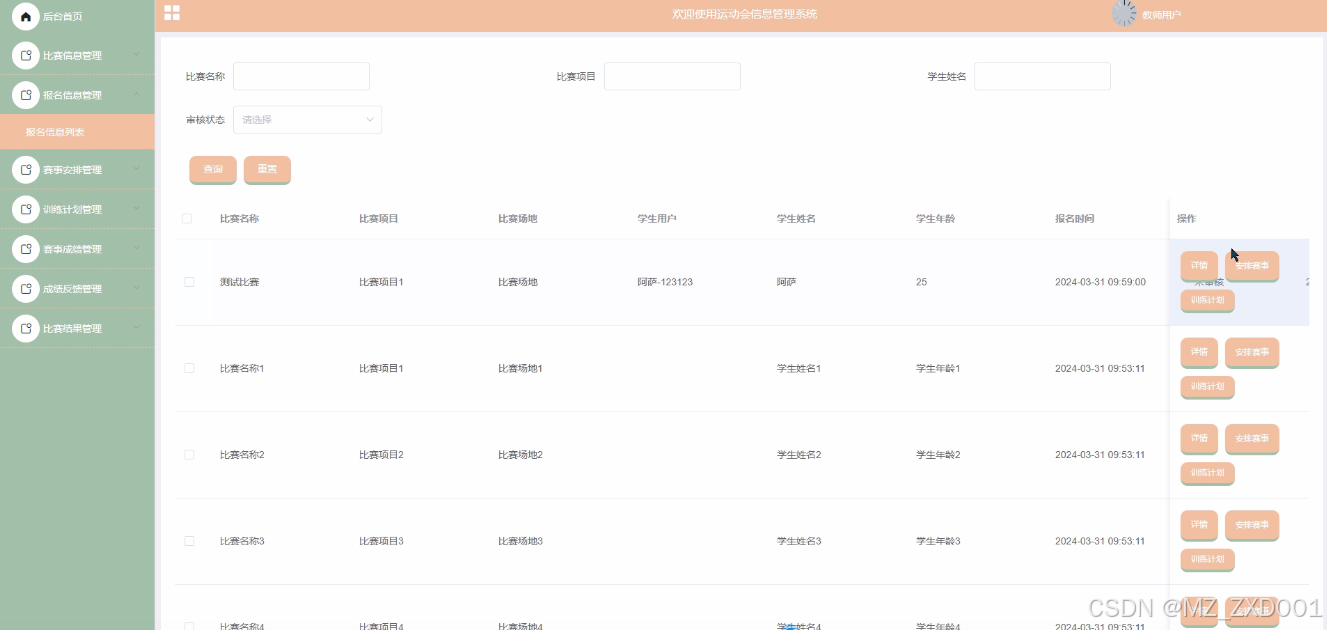Open the 比赛信息管理 menu label
The image size is (1327, 630).
tap(72, 56)
